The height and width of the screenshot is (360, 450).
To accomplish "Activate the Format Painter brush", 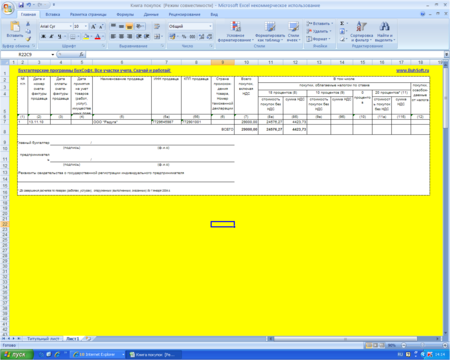I will (x=28, y=39).
